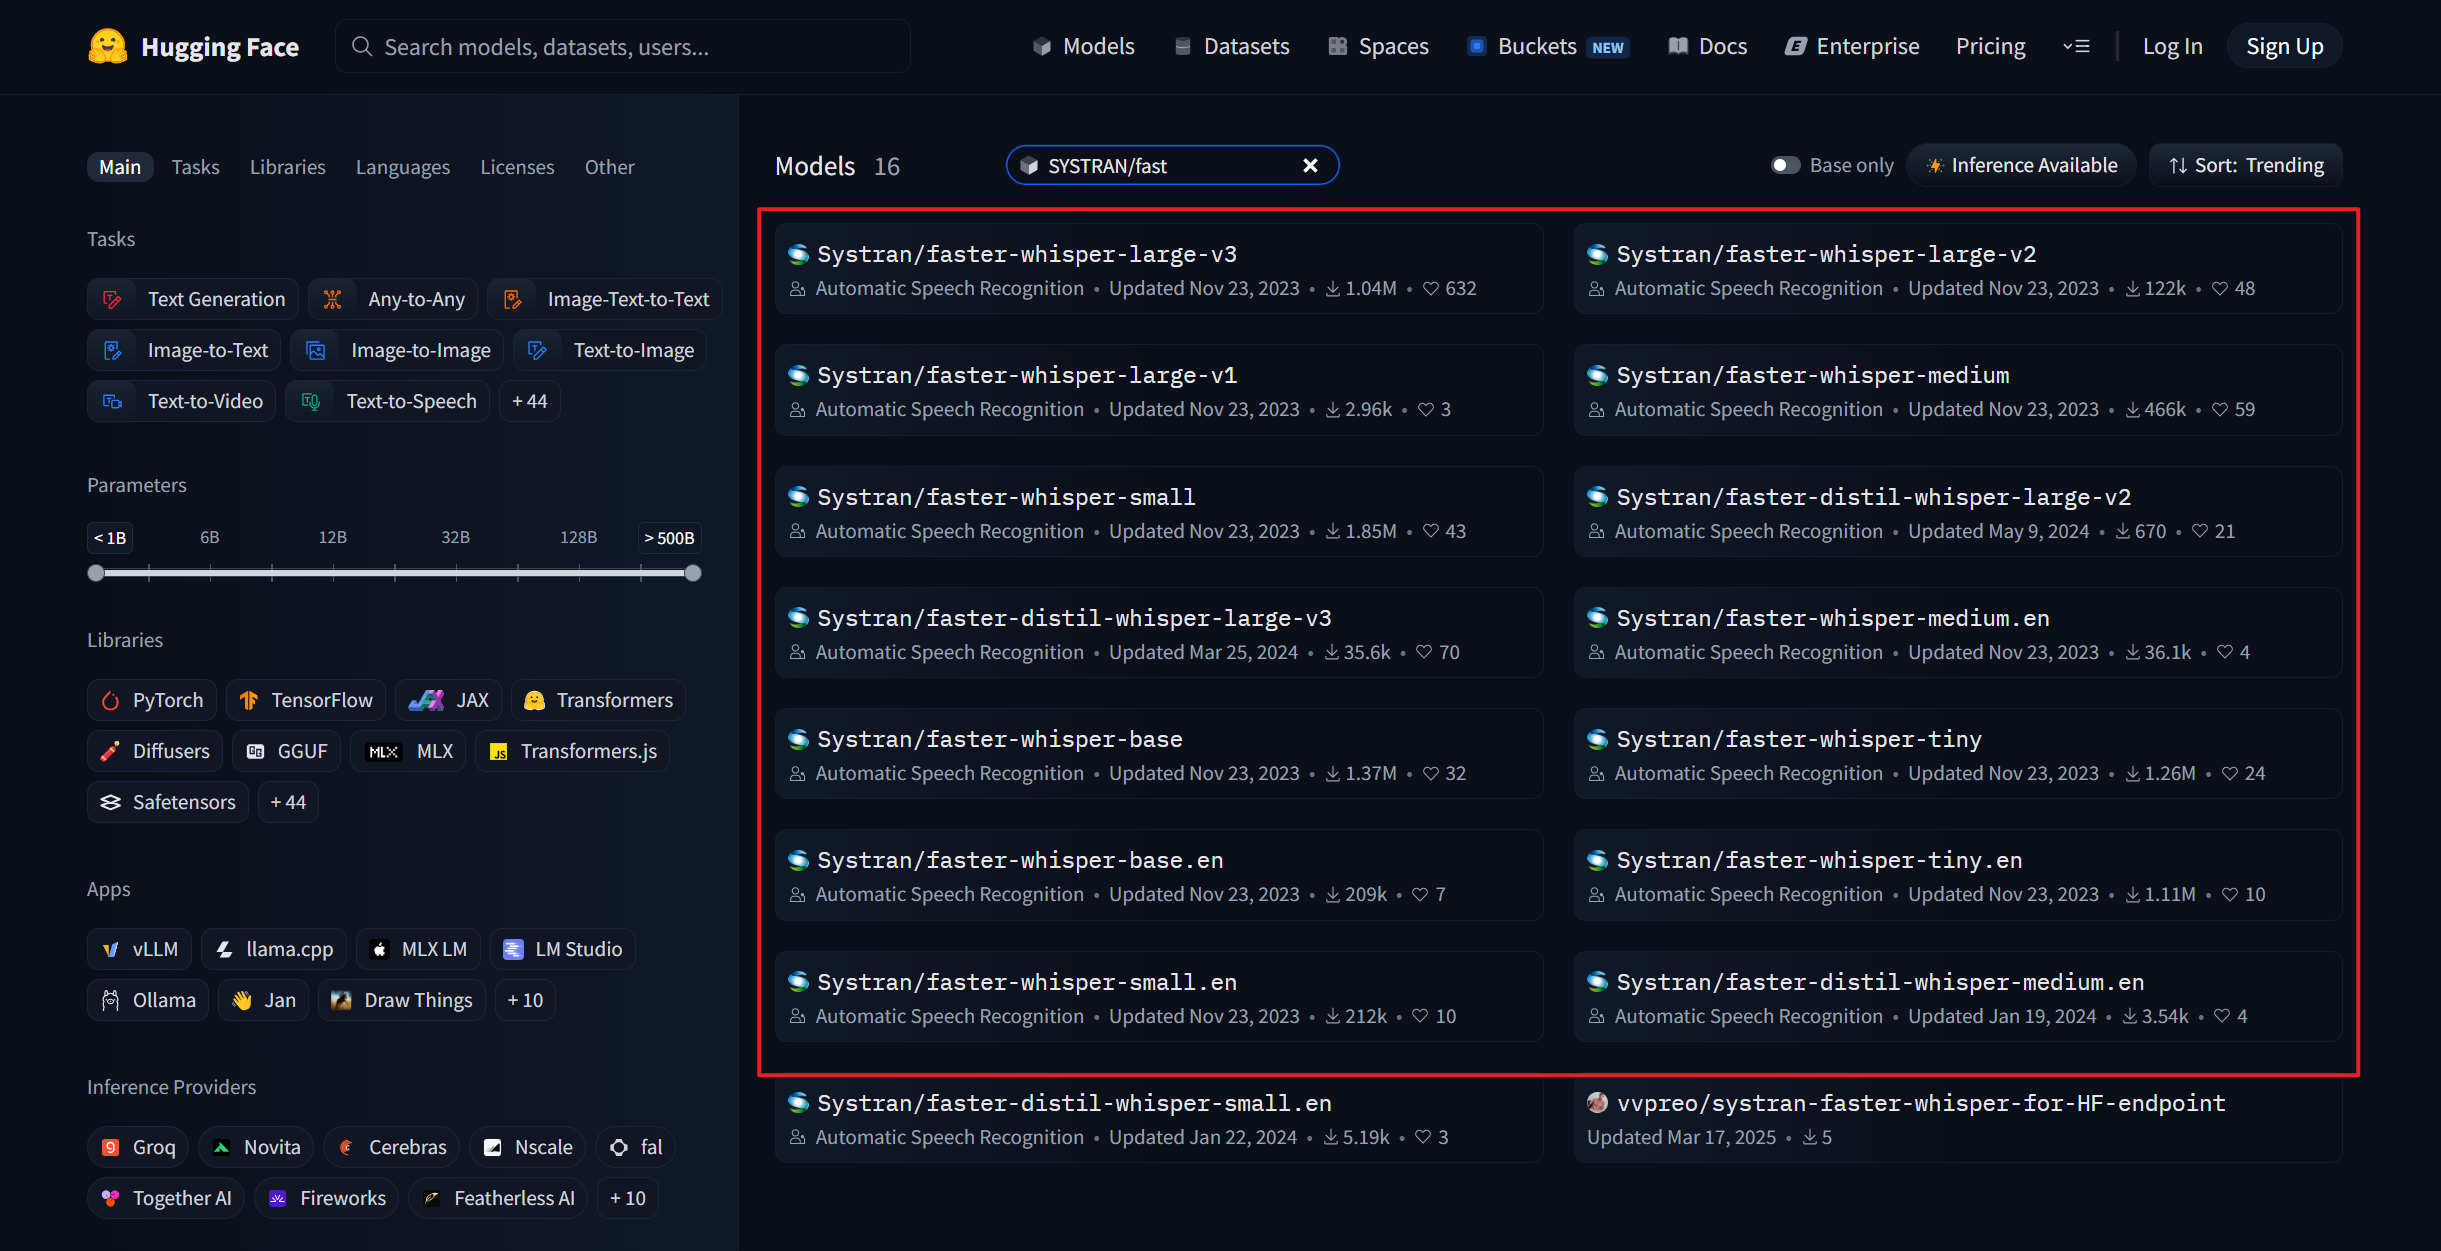This screenshot has width=2441, height=1251.
Task: Toggle the MLX library filter
Action: pyautogui.click(x=409, y=751)
